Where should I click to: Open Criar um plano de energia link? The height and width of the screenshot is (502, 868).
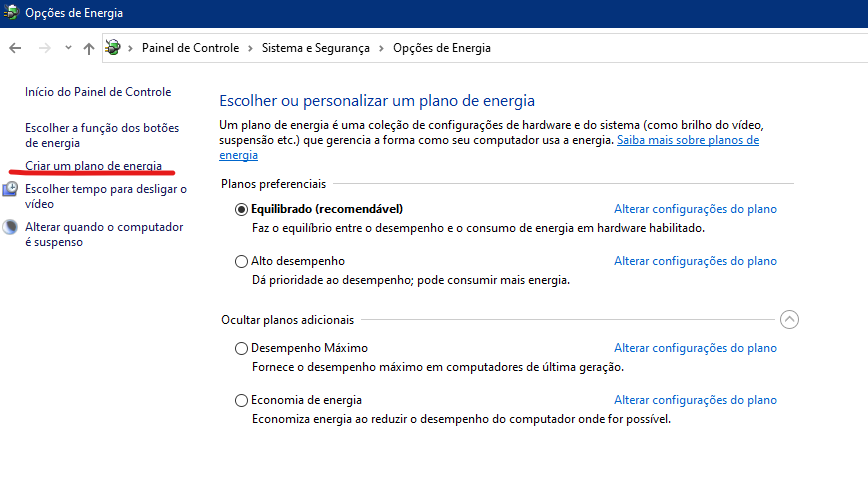point(94,166)
